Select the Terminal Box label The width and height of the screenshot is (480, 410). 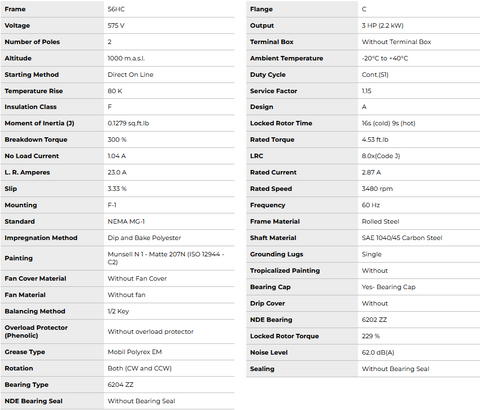(272, 42)
